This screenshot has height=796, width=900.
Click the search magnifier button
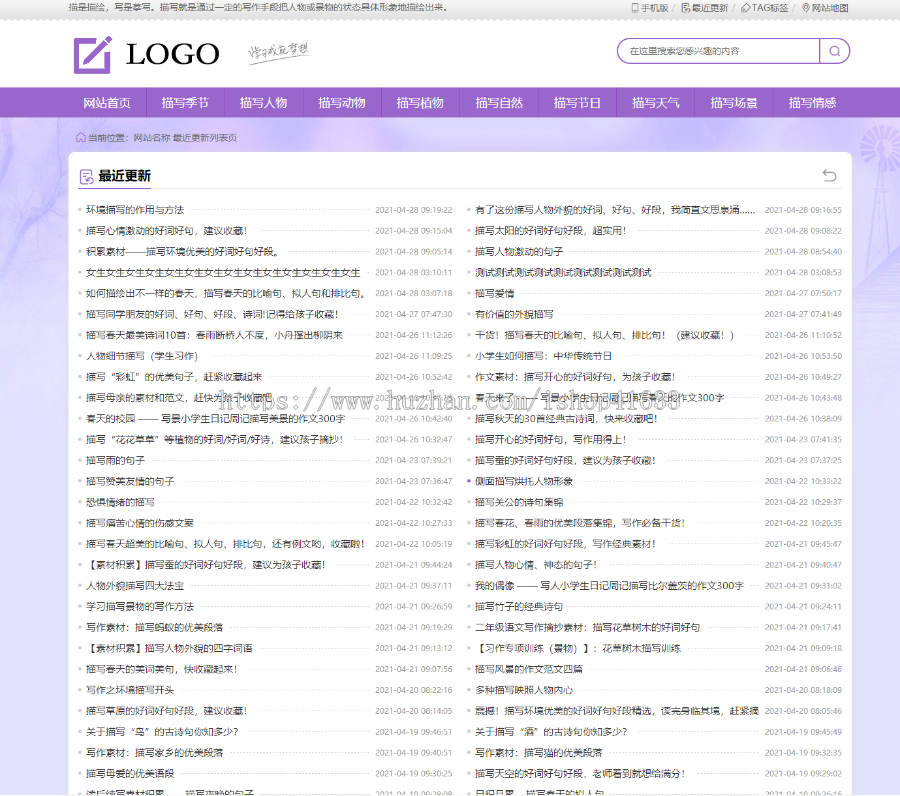pyautogui.click(x=835, y=51)
